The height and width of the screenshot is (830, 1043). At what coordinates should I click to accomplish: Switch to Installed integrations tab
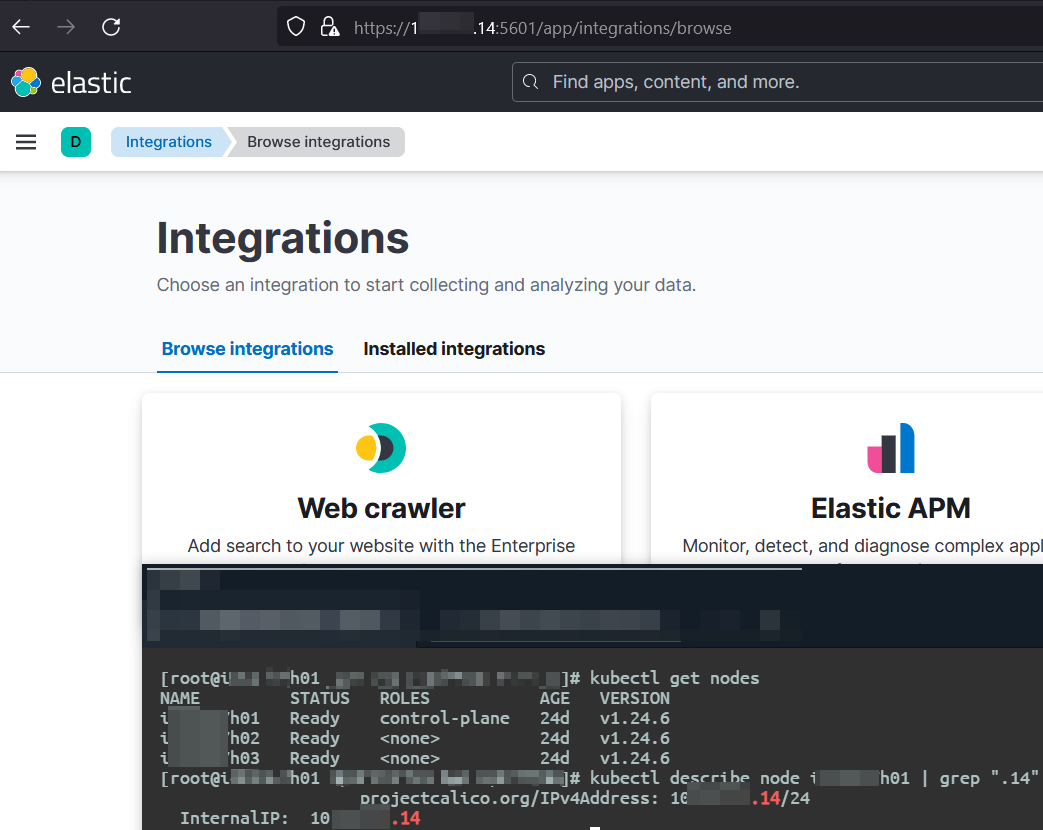tap(454, 348)
